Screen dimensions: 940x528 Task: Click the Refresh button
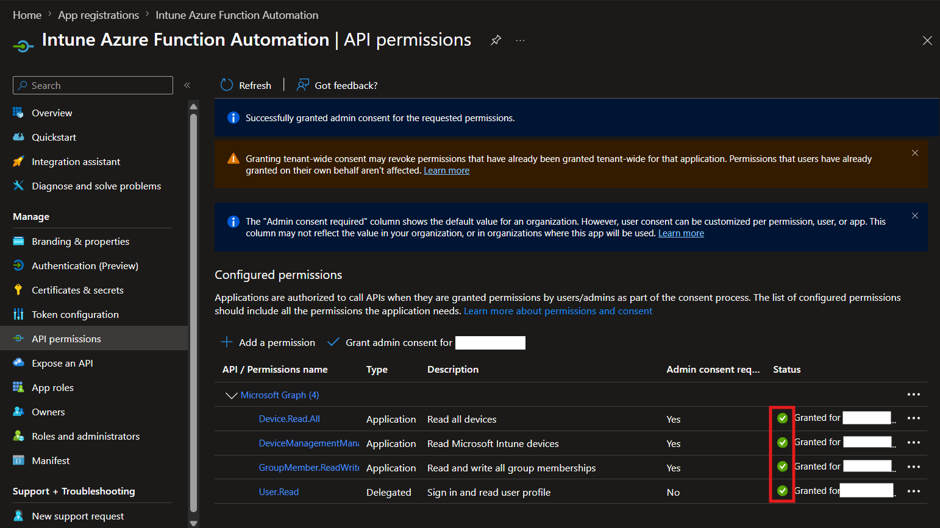(x=246, y=85)
